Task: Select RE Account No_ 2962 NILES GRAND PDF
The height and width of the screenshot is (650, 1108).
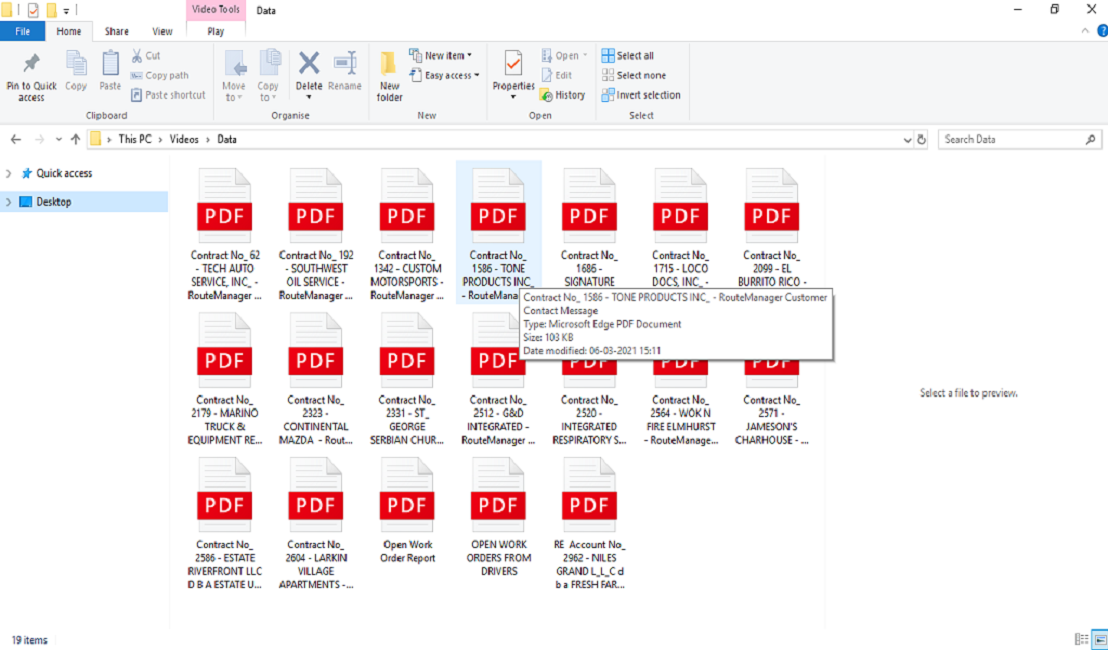Action: 589,524
